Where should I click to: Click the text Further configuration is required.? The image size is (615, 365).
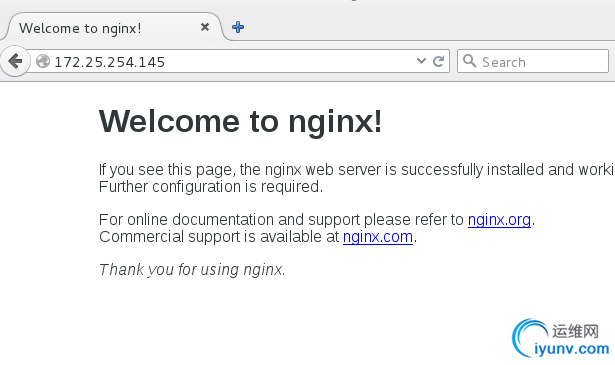[x=211, y=187]
